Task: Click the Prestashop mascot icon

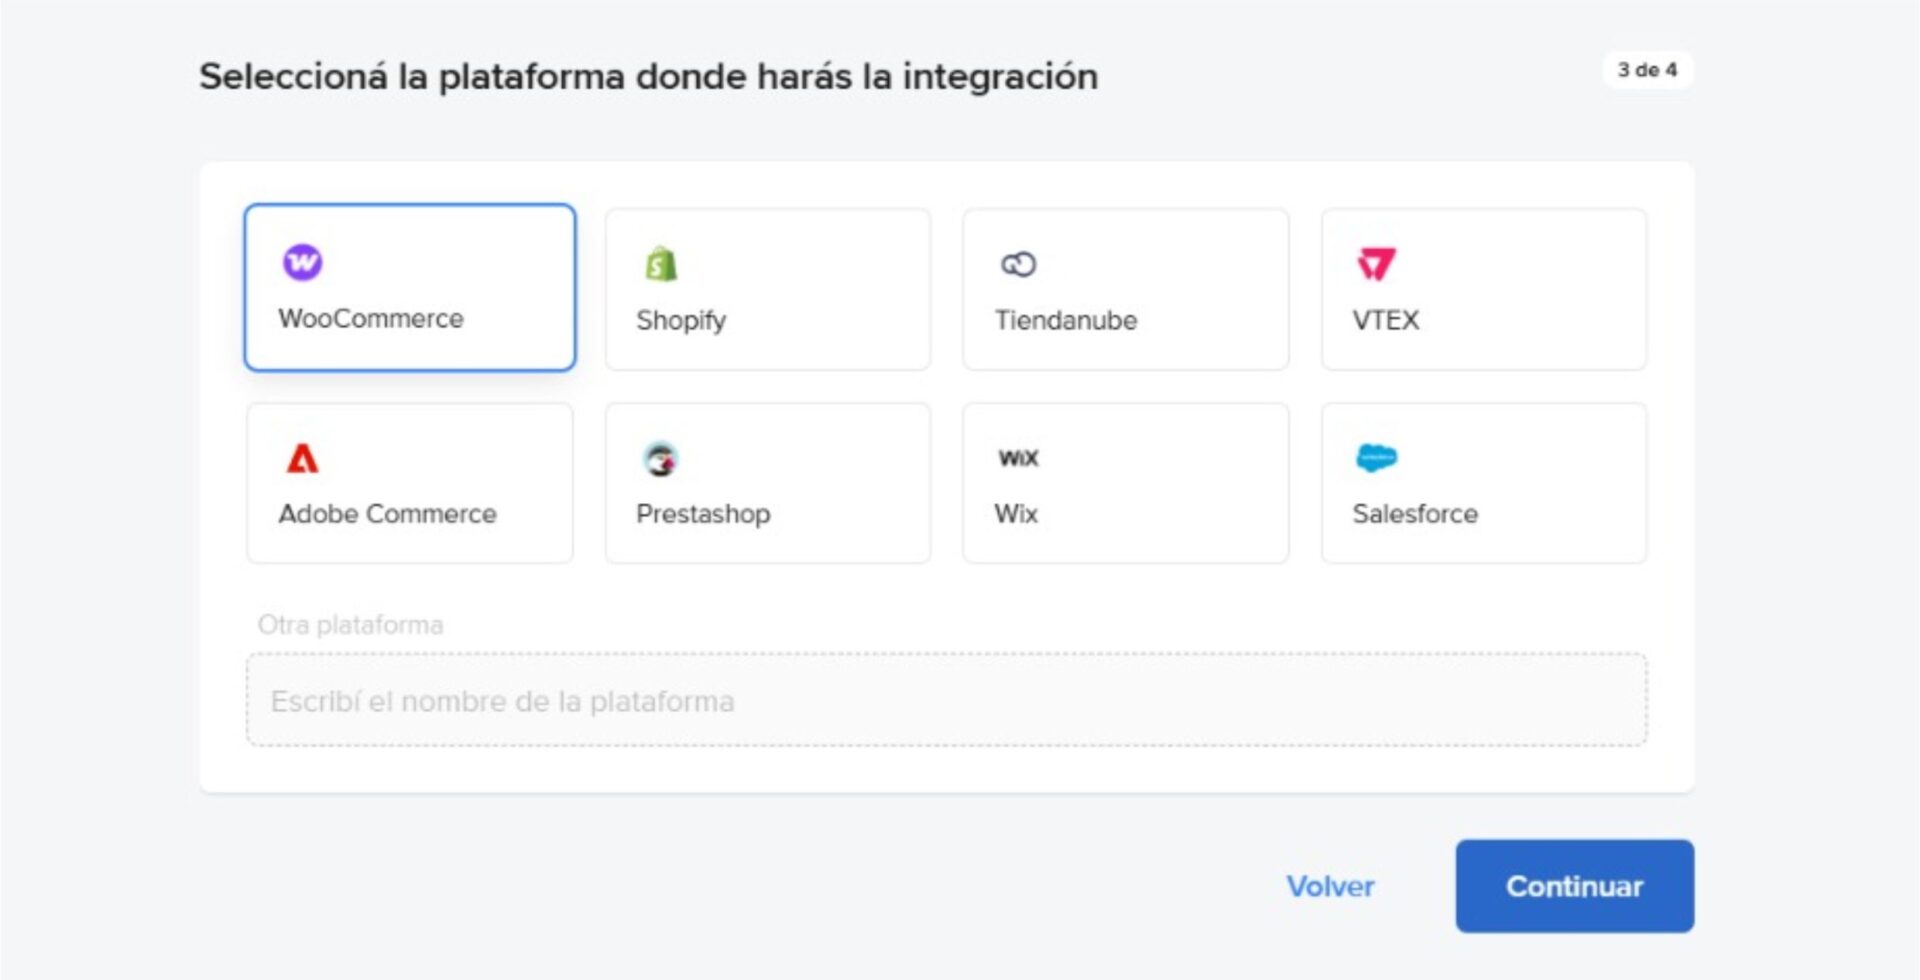Action: (660, 459)
